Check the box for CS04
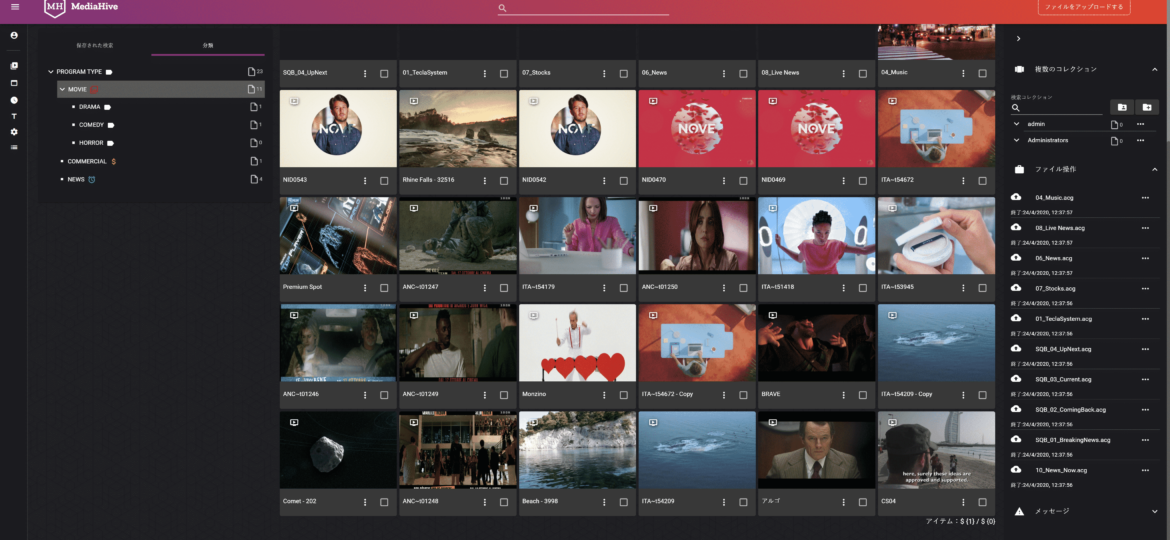 click(x=982, y=502)
